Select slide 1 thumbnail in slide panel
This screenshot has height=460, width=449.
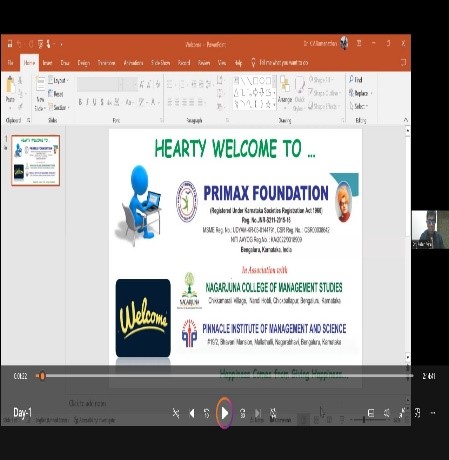click(35, 160)
